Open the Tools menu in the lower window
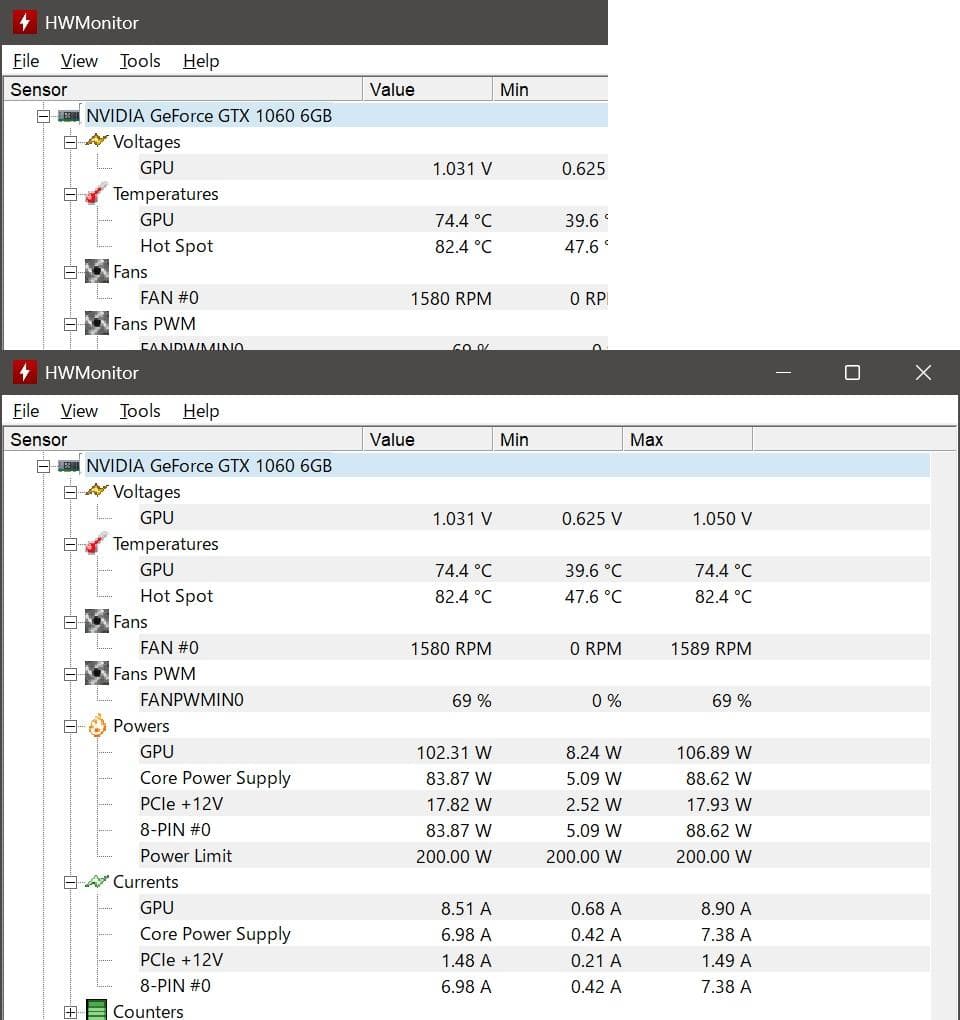This screenshot has width=960, height=1020. pyautogui.click(x=140, y=411)
